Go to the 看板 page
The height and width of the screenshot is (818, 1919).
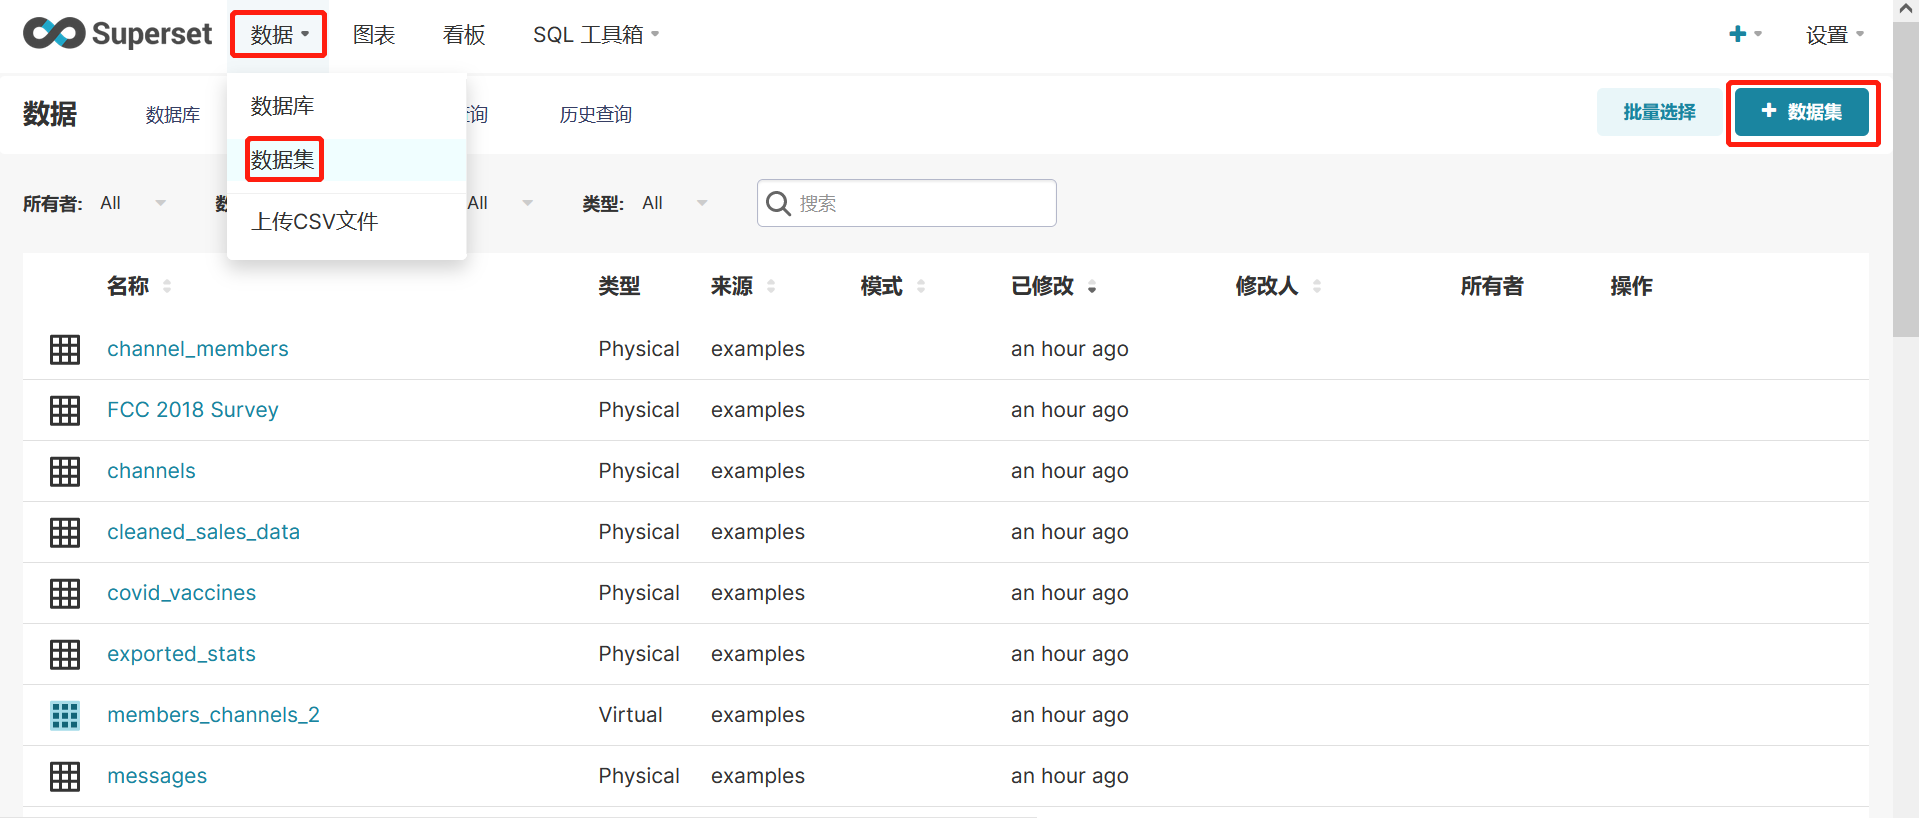464,35
